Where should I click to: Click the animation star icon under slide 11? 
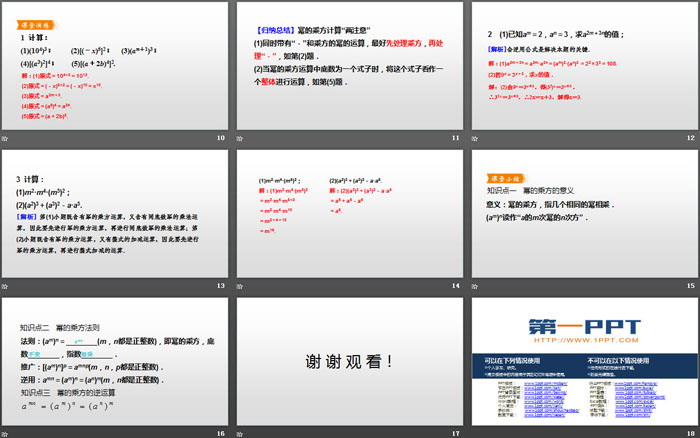[240, 137]
